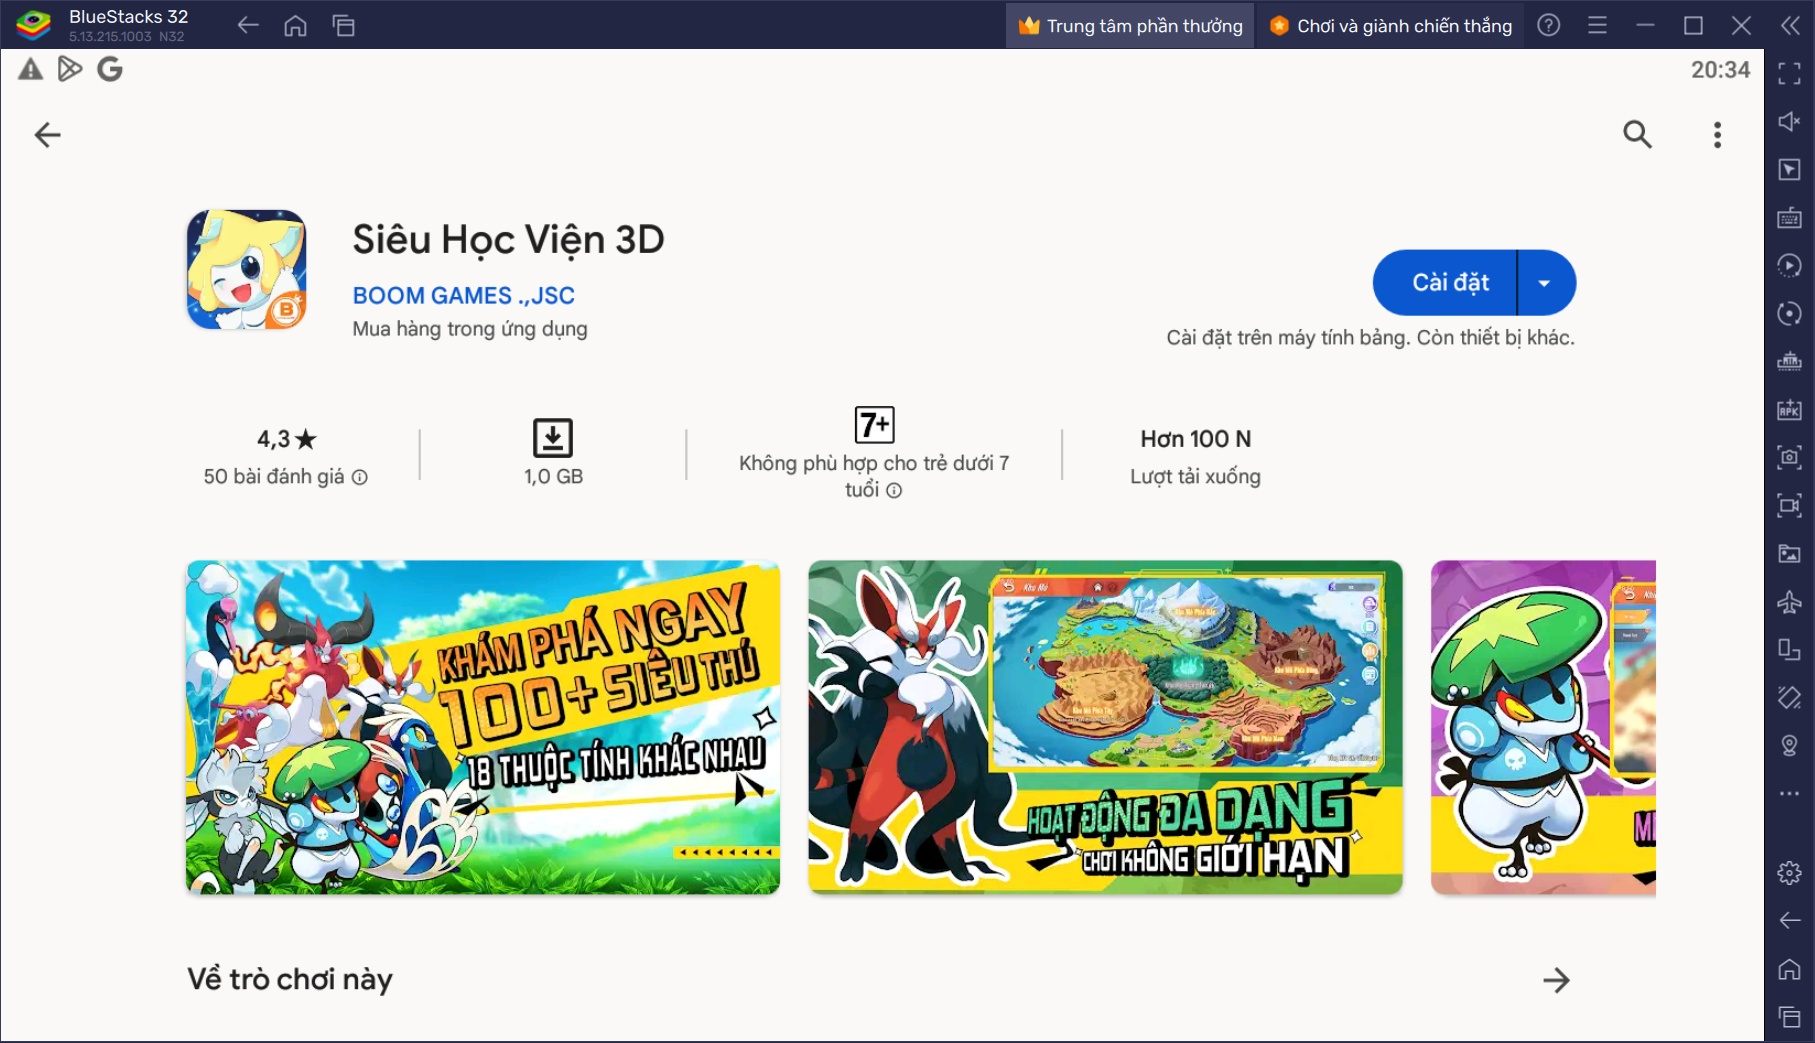Expand the Về trò chơi này section arrow
Viewport: 1815px width, 1043px height.
[x=1556, y=980]
